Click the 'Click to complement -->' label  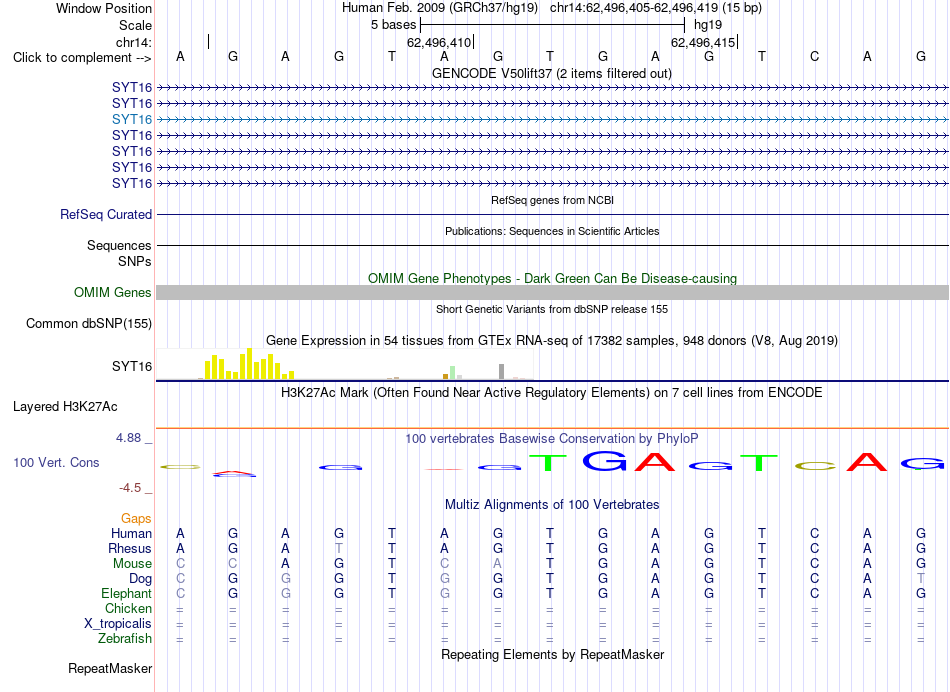pos(82,58)
